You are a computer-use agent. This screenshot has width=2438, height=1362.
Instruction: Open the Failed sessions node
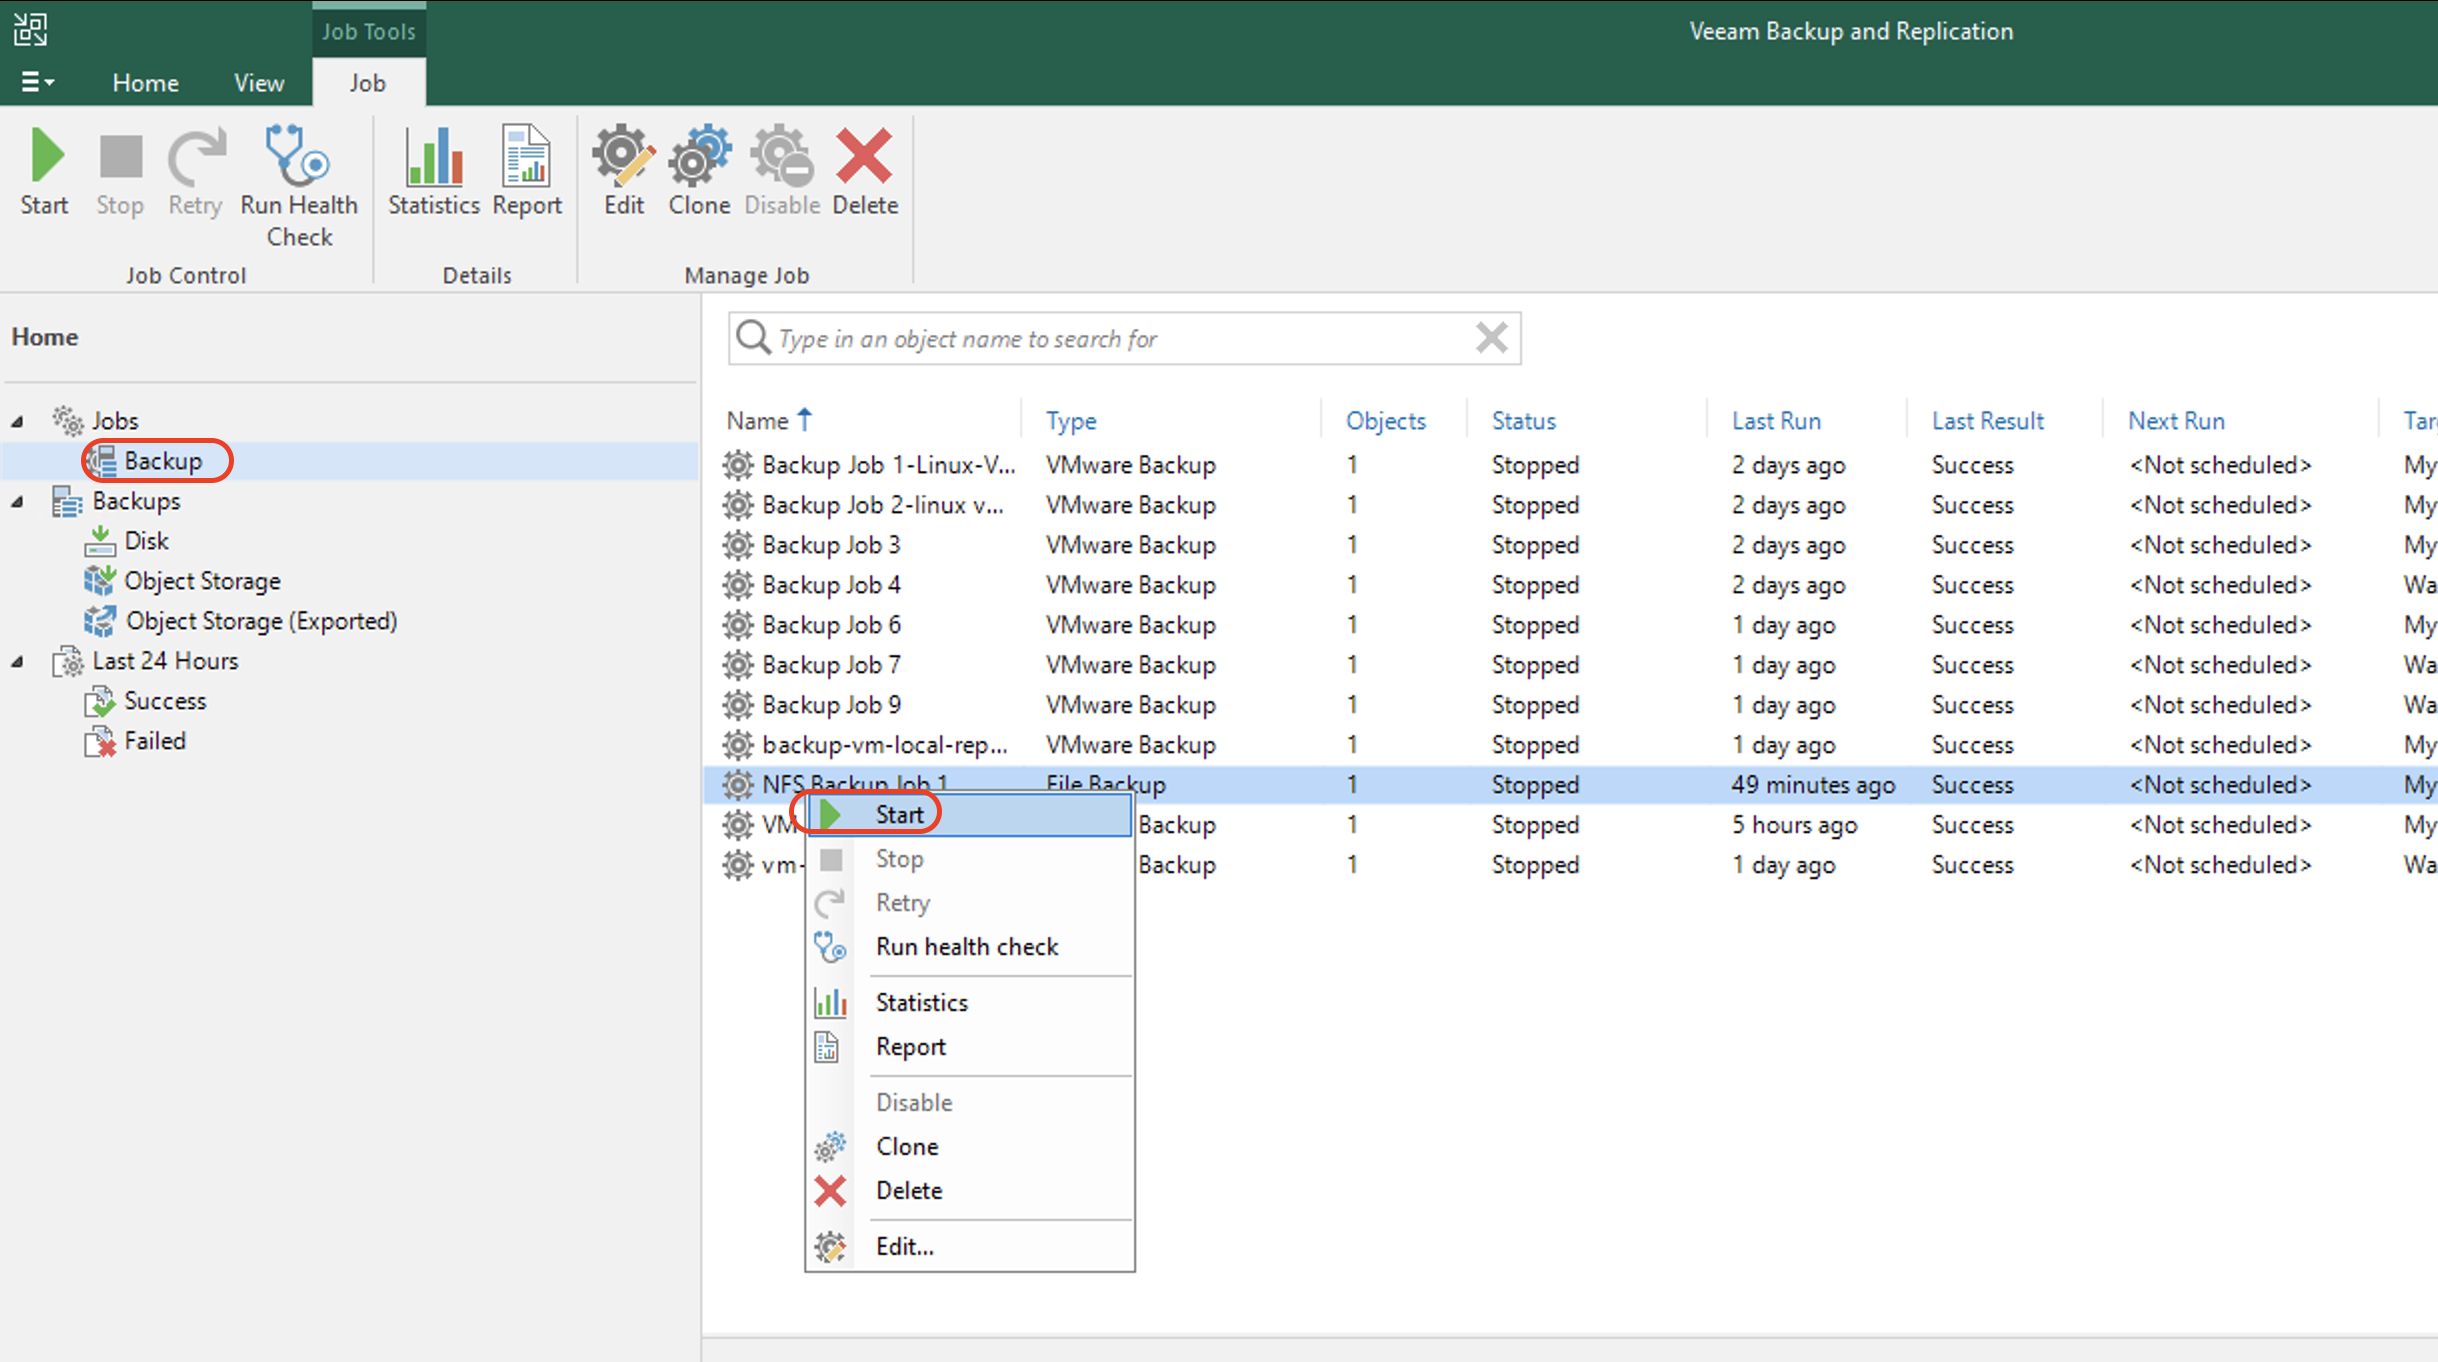[155, 741]
